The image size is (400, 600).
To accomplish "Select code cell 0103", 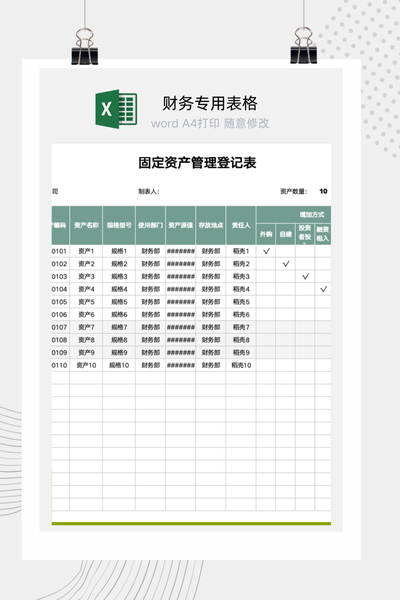I will (x=59, y=276).
